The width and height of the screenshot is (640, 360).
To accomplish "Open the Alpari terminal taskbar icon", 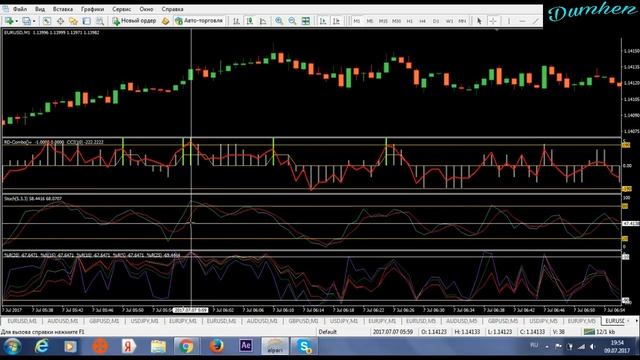I will [275, 346].
